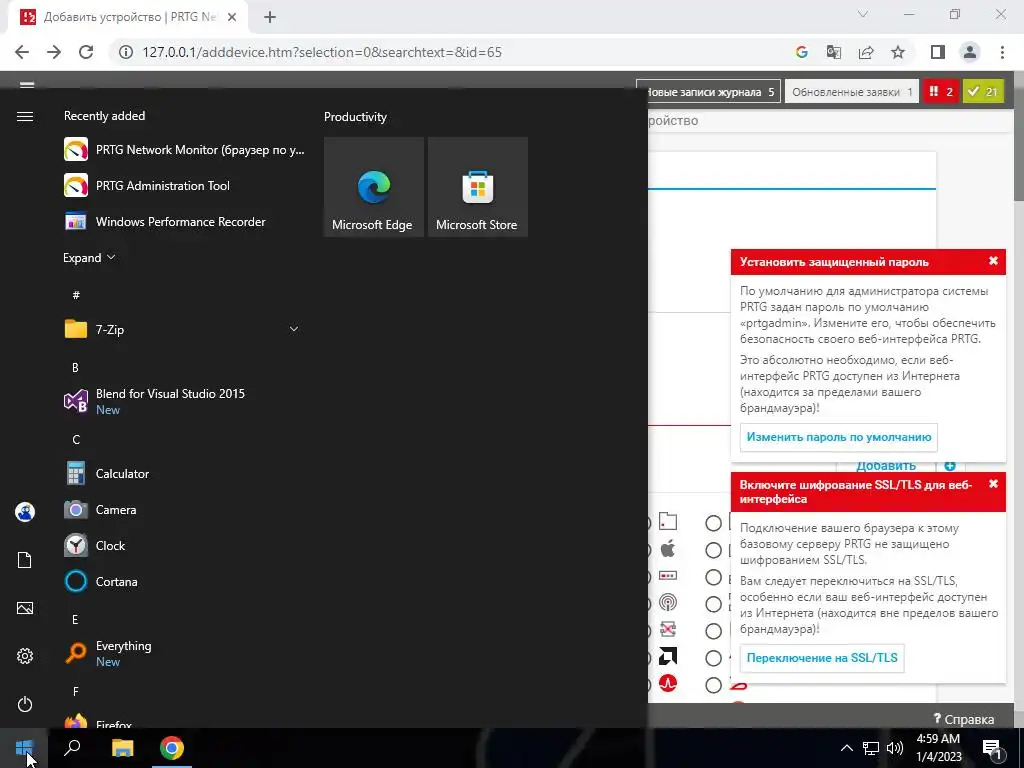
Task: Toggle Chrome's side panel icon
Action: coord(938,52)
